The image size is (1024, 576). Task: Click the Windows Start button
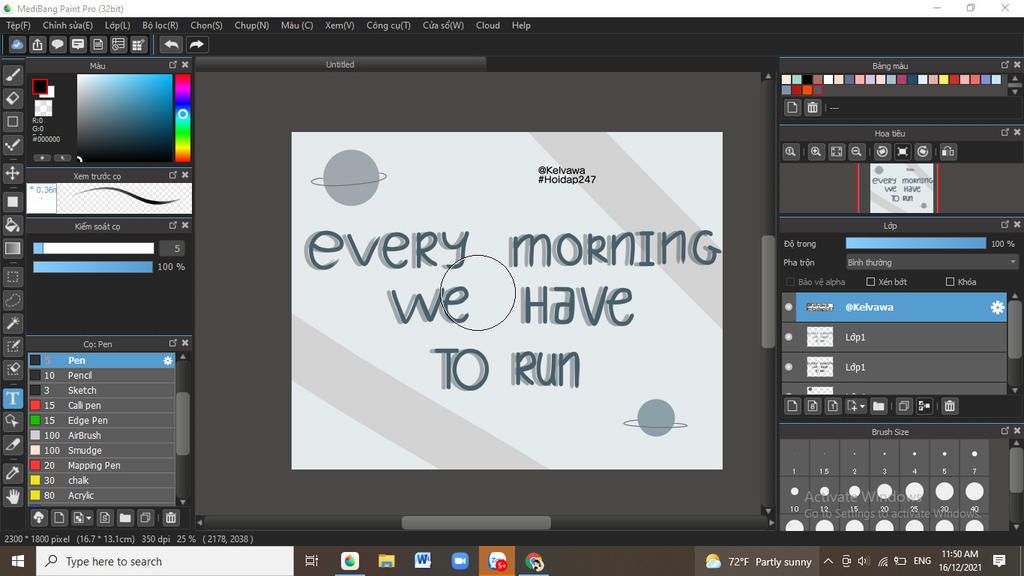click(18, 561)
